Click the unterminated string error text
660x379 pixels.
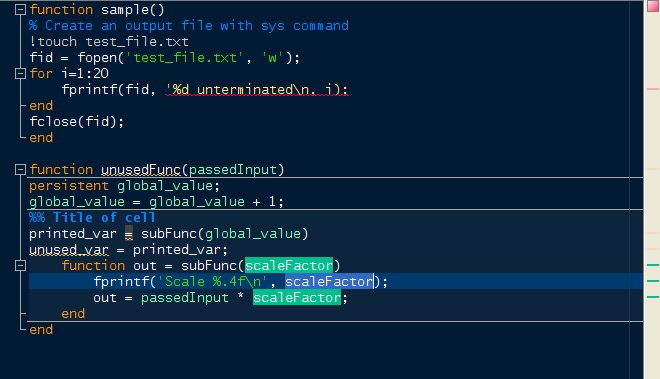256,90
